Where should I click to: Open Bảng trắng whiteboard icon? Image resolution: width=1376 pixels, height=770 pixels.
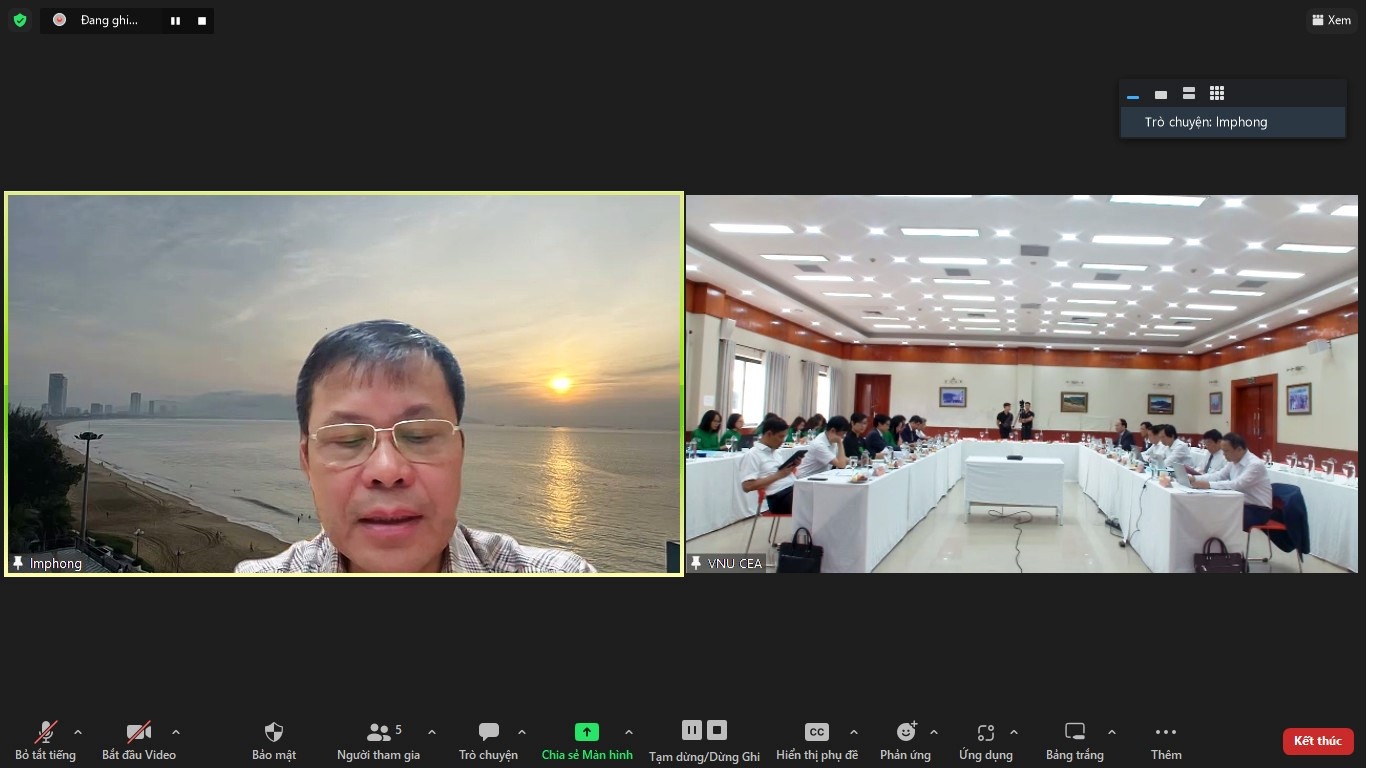pyautogui.click(x=1075, y=733)
